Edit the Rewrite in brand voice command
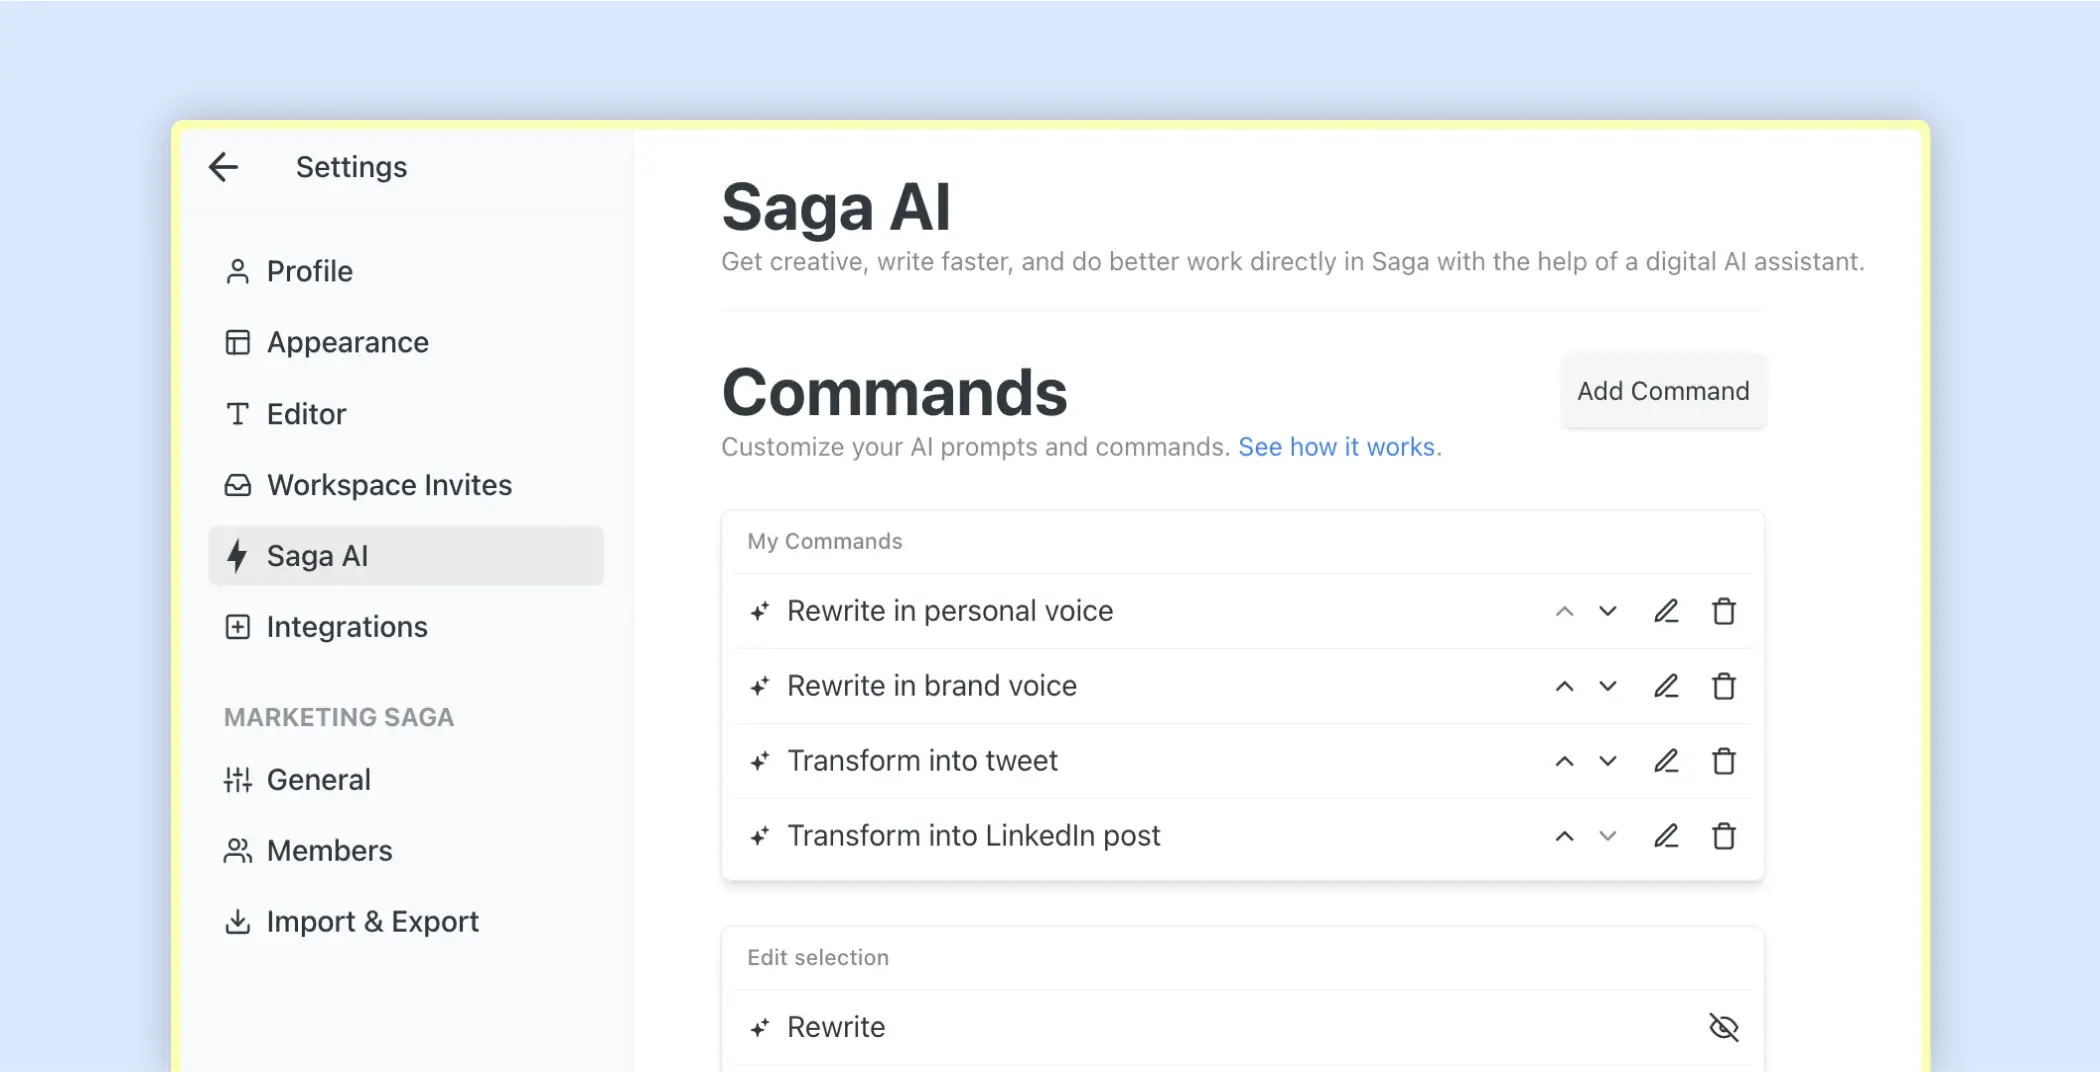Image resolution: width=2100 pixels, height=1072 pixels. click(1666, 686)
